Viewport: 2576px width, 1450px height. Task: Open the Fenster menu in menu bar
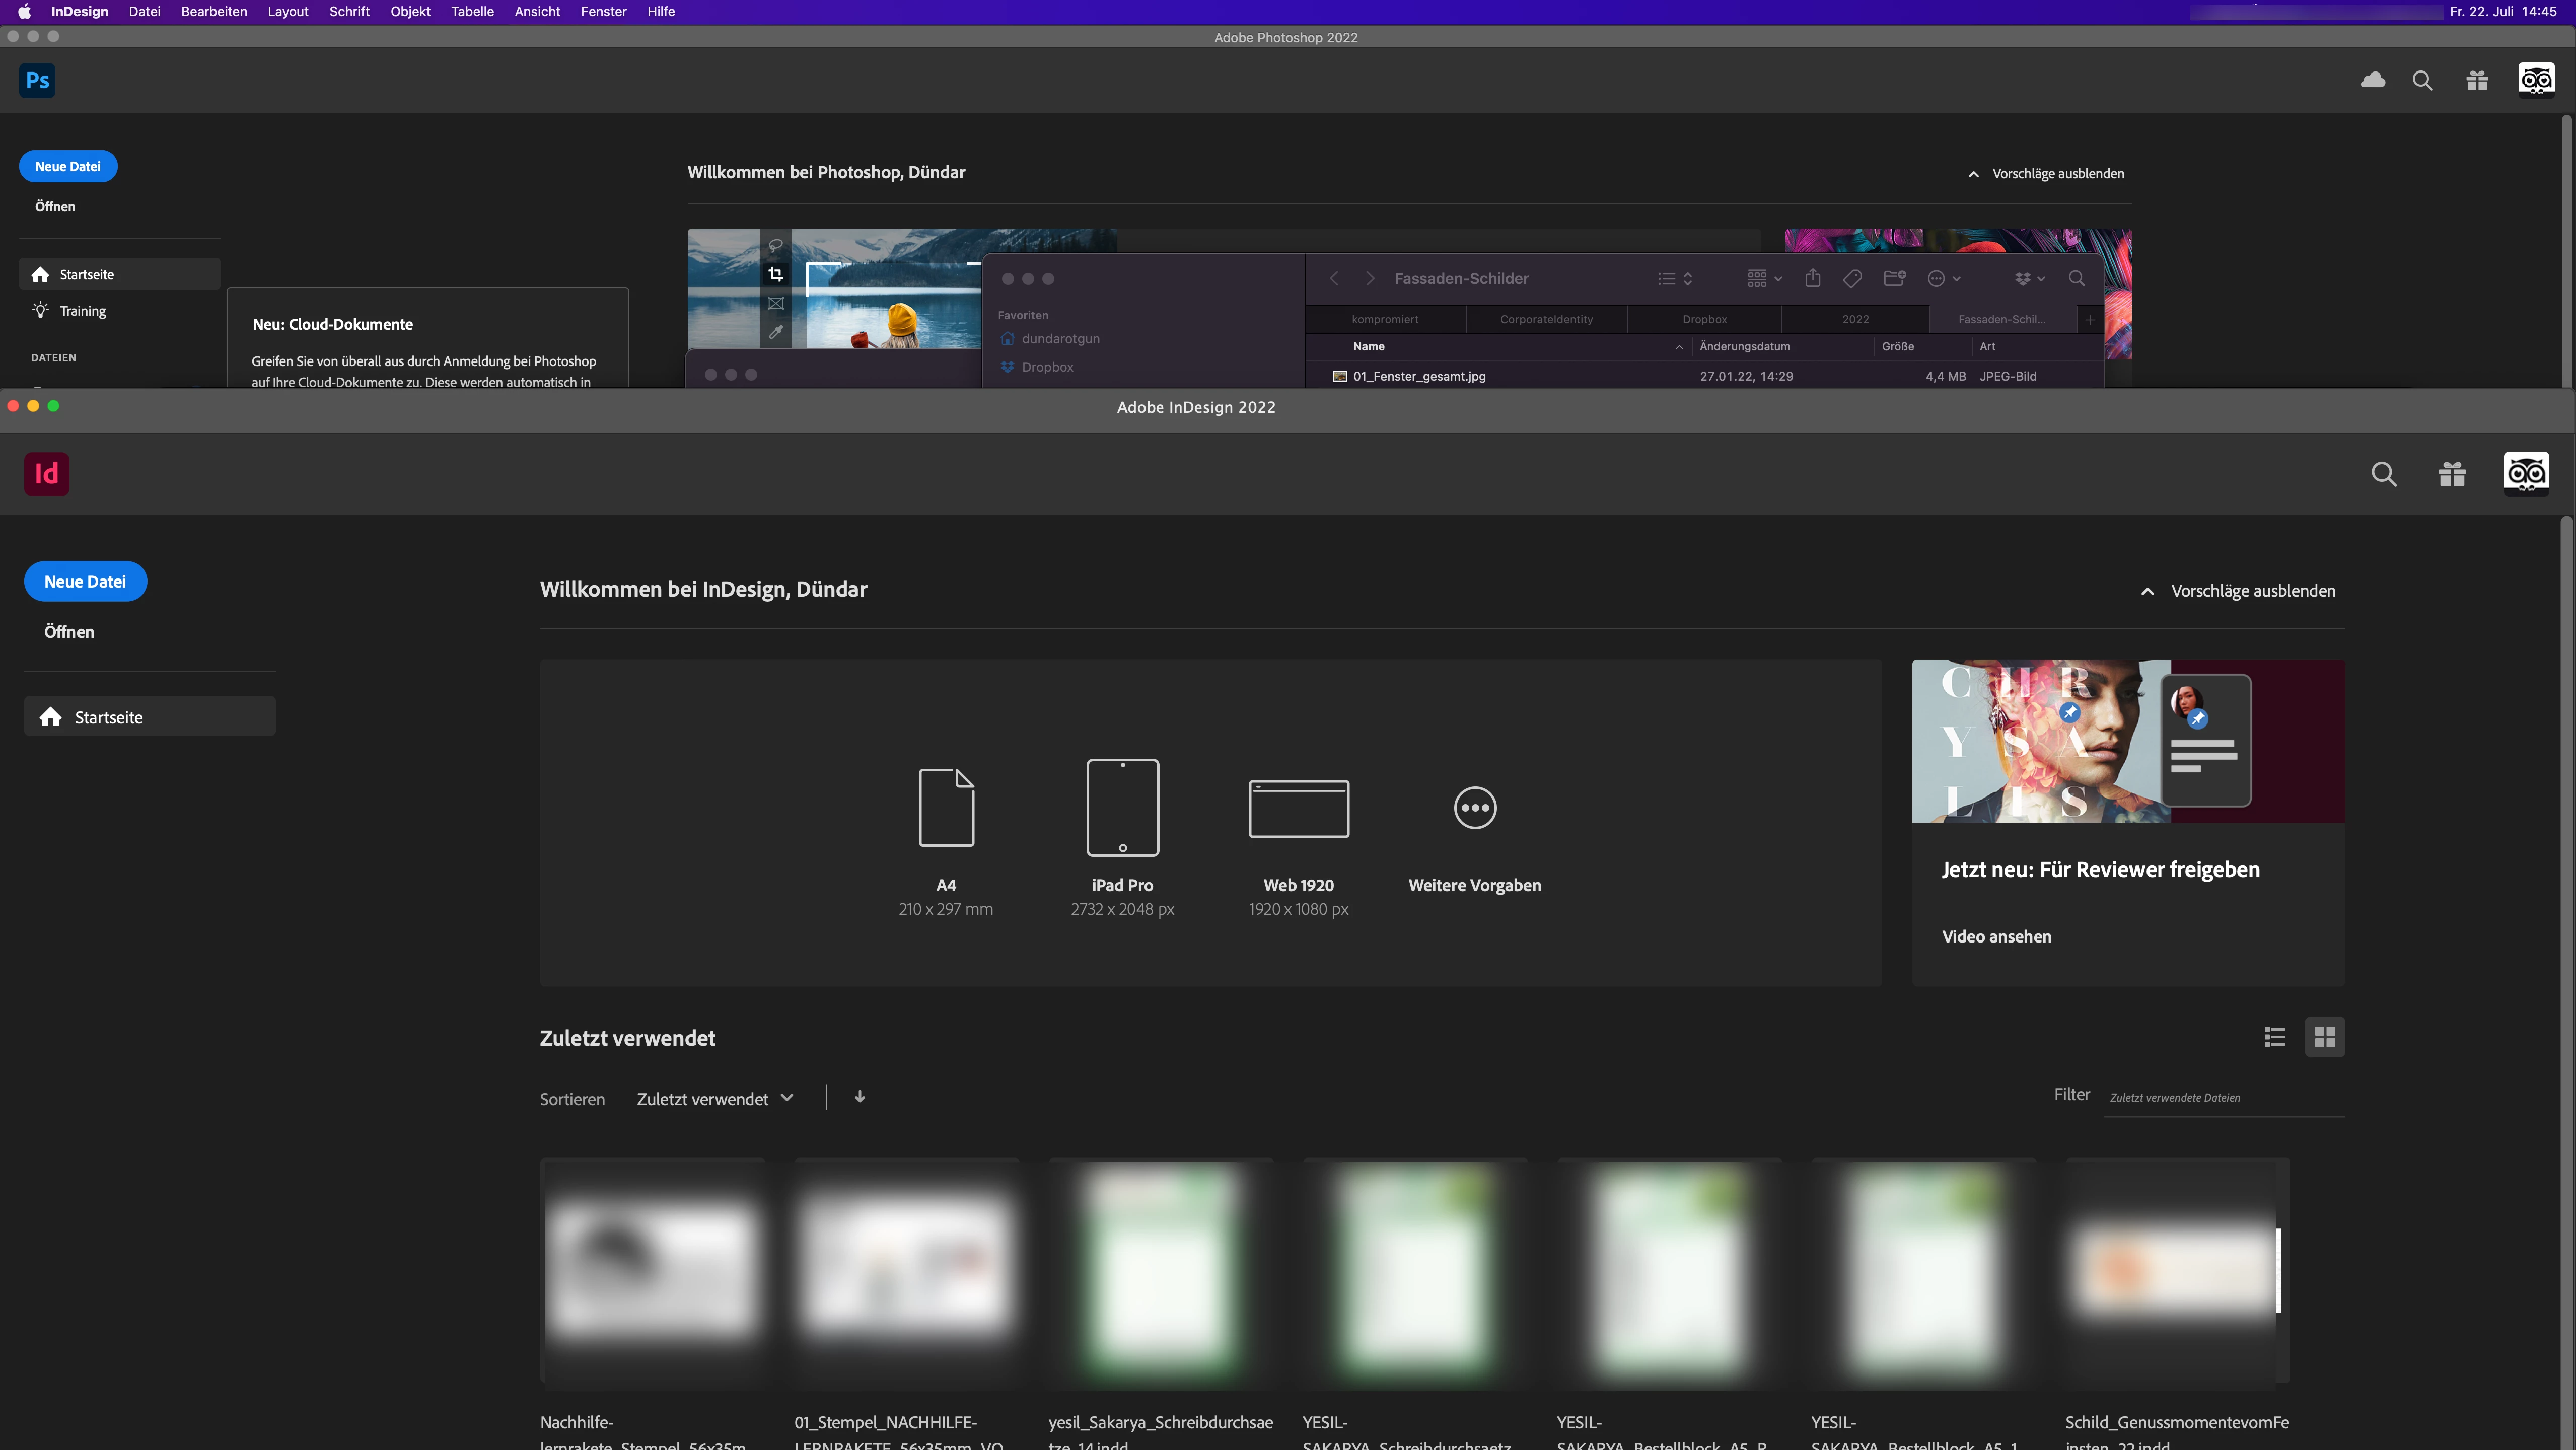(603, 11)
